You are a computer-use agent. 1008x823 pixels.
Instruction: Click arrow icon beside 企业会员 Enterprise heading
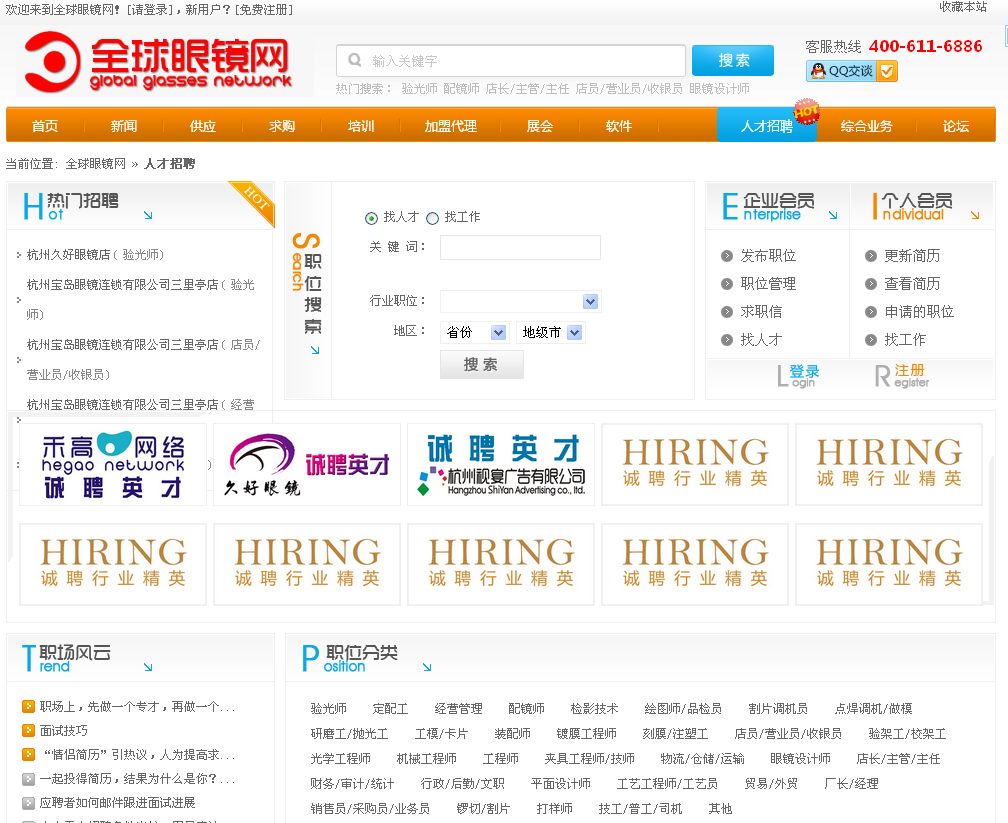tap(832, 215)
